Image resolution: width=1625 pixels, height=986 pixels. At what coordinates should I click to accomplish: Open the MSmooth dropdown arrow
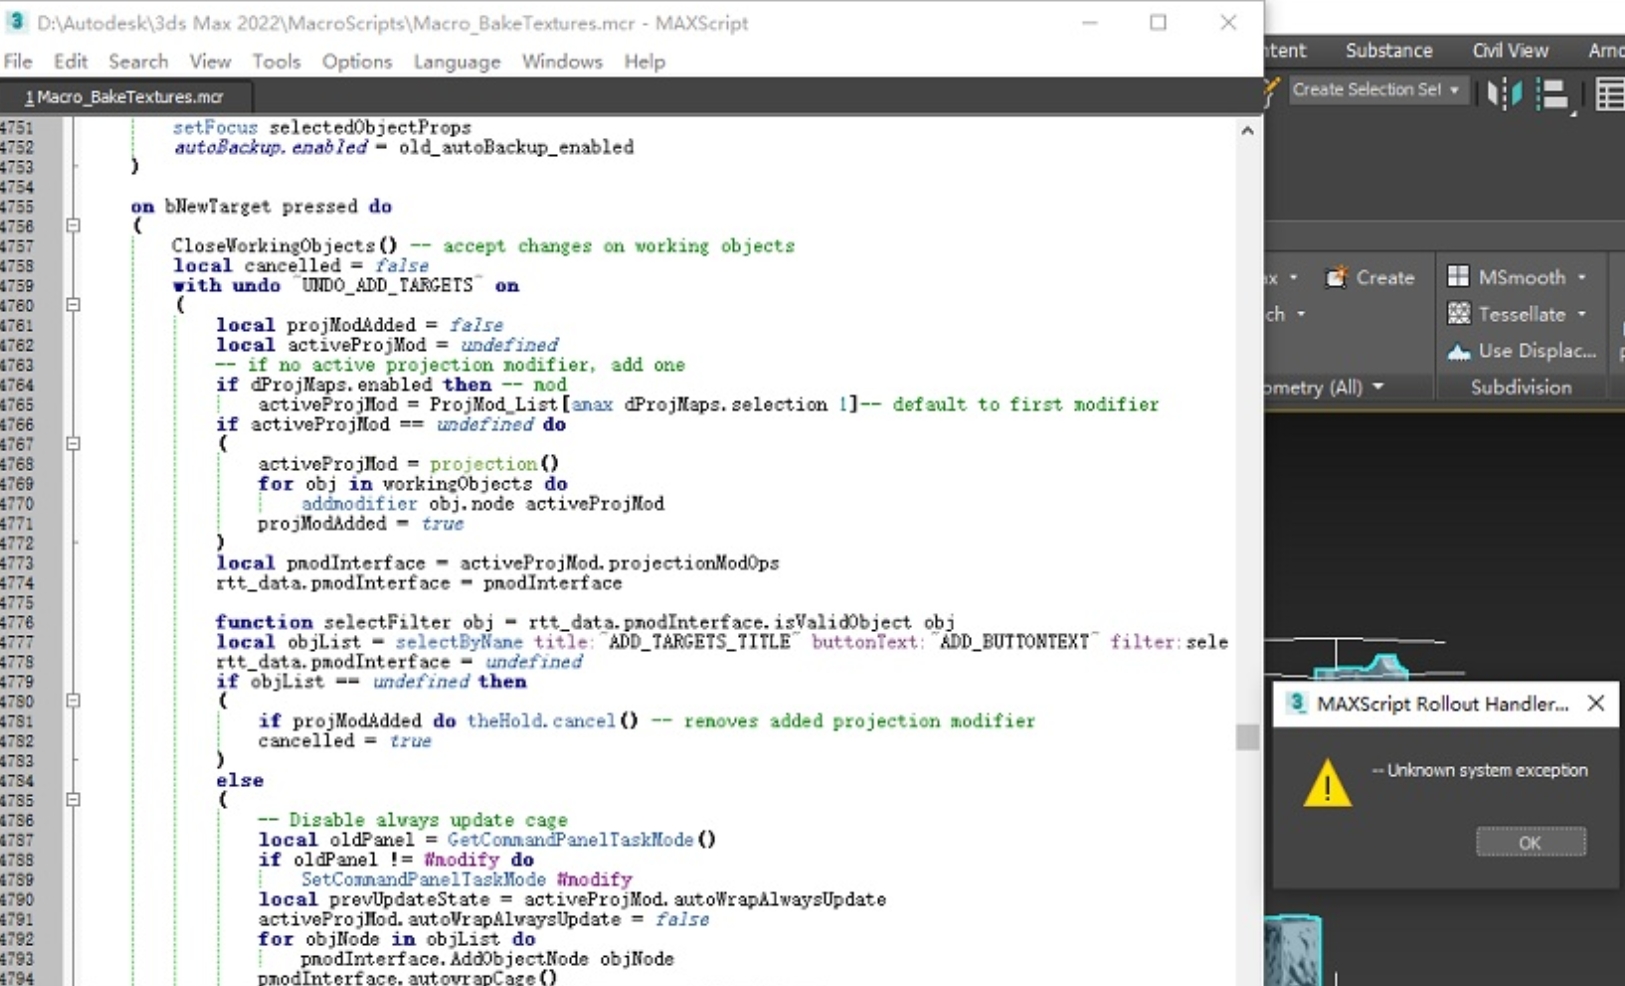pyautogui.click(x=1580, y=277)
